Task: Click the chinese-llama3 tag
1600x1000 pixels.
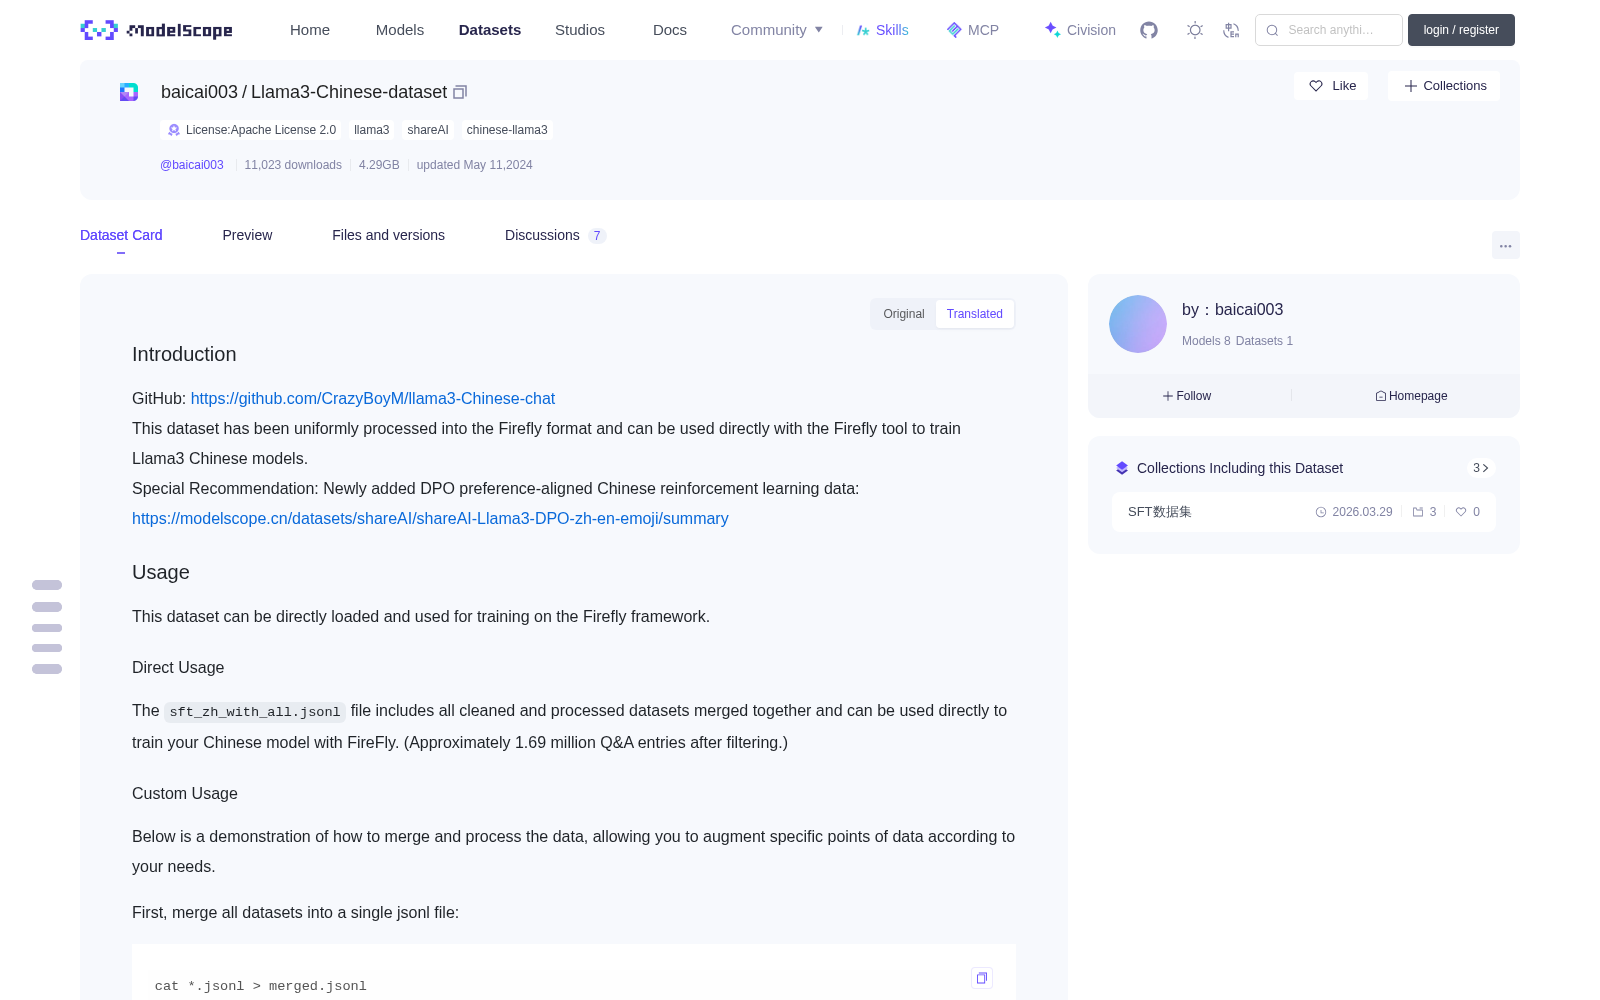Action: [x=507, y=130]
